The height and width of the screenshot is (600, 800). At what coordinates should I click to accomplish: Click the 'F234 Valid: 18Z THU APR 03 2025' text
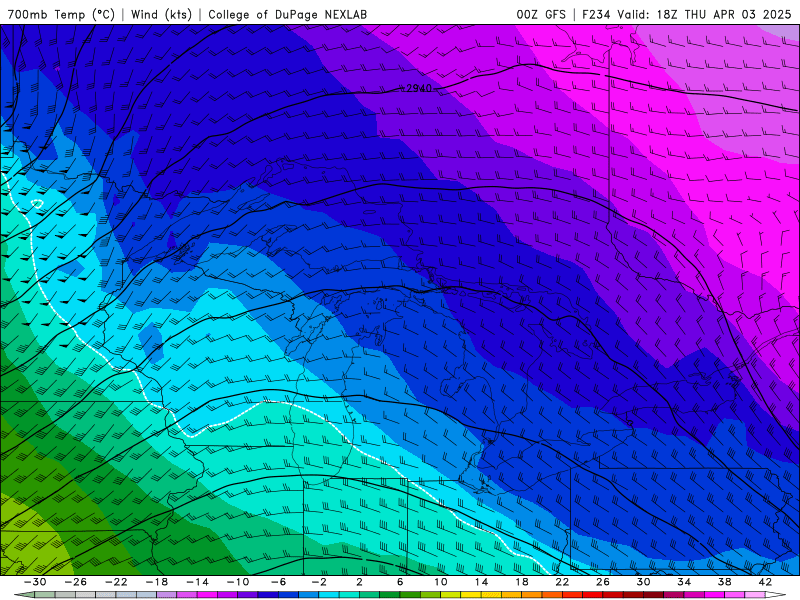[687, 14]
